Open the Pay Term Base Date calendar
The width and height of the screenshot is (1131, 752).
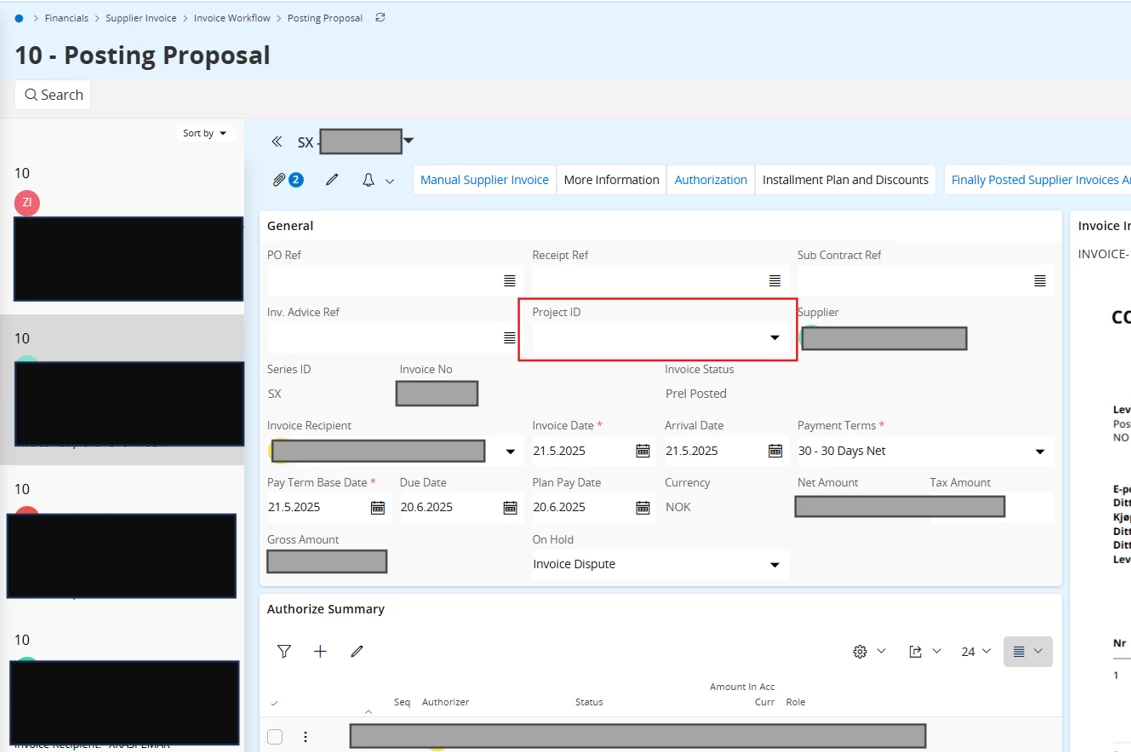click(x=377, y=508)
